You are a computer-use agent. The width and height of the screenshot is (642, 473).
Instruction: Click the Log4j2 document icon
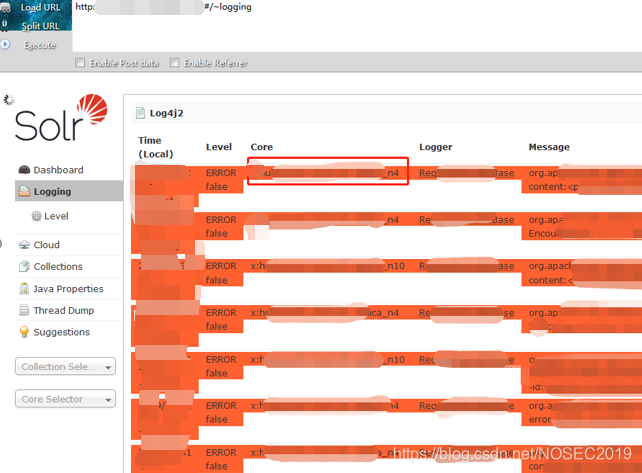(140, 113)
